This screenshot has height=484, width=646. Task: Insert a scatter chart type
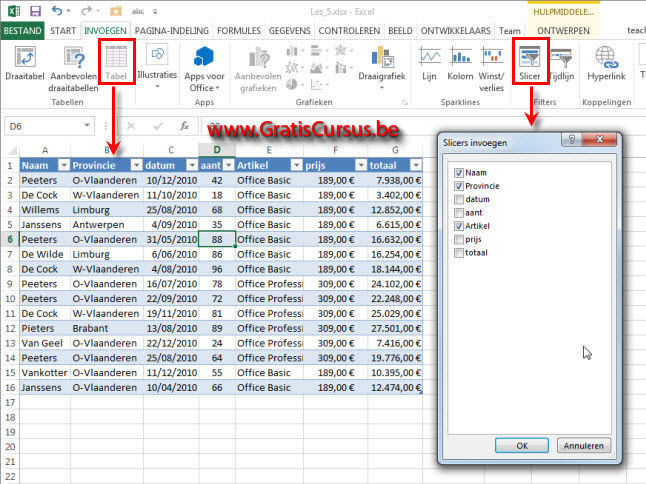pyautogui.click(x=316, y=84)
